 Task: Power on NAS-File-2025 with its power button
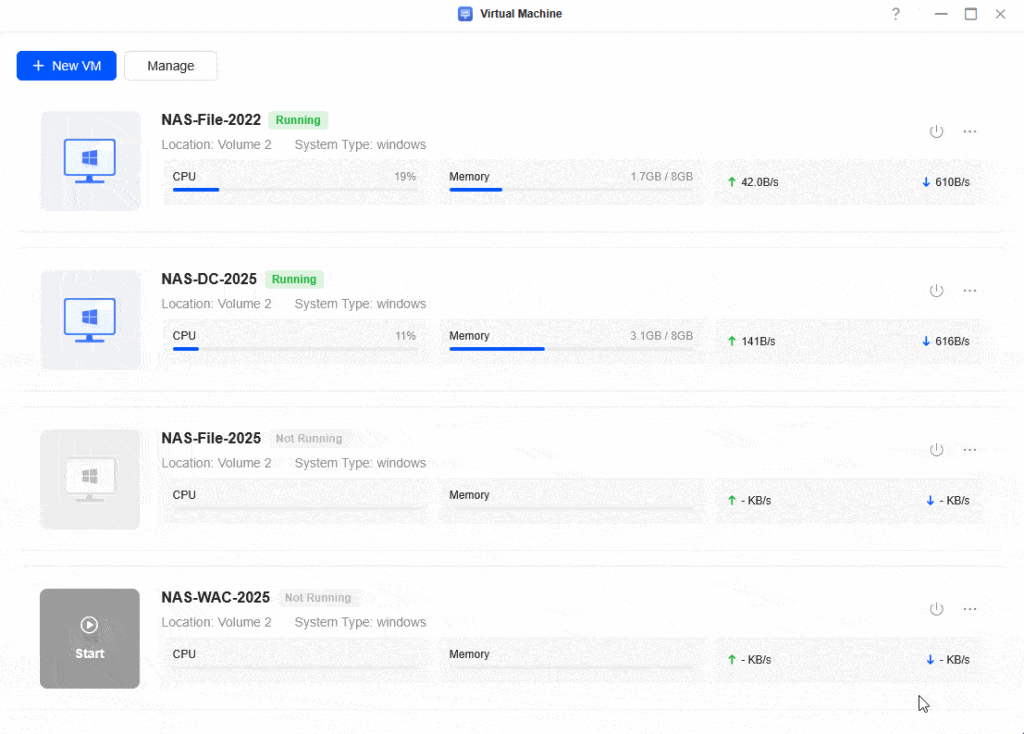coord(936,449)
